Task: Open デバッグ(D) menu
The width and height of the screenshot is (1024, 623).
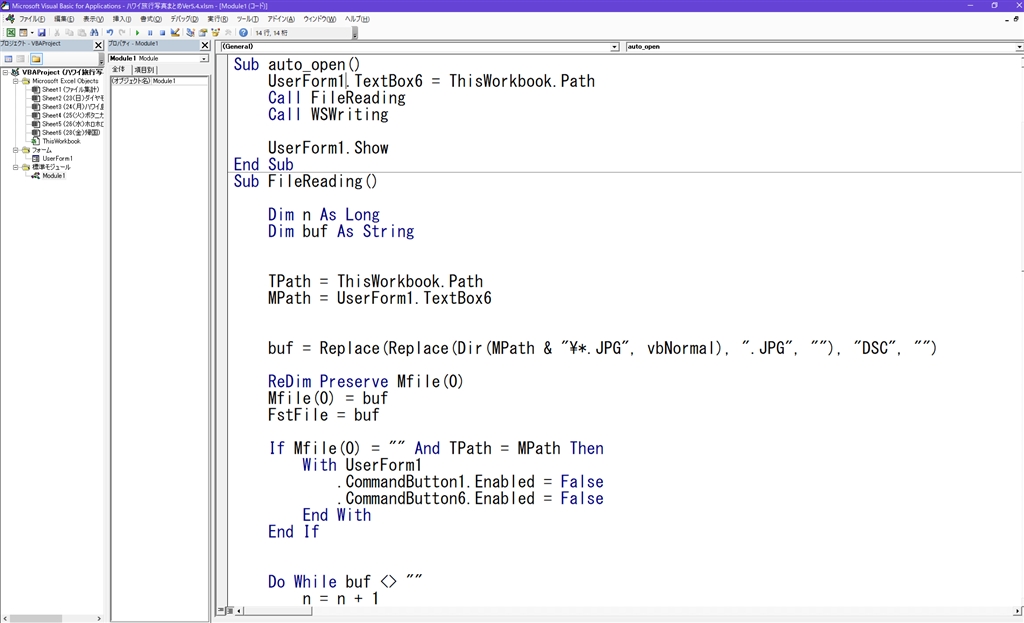Action: coord(184,19)
